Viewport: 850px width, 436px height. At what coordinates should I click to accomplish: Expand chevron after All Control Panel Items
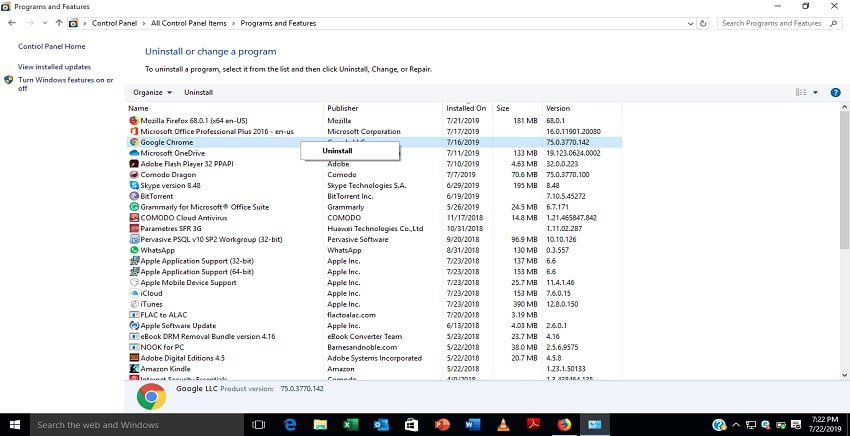[x=233, y=23]
